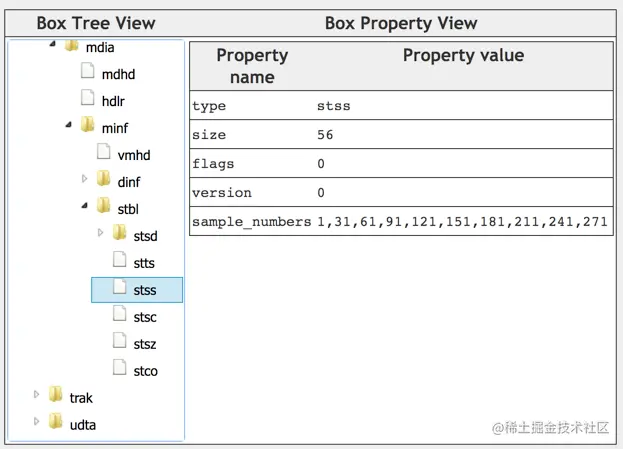
Task: Select the dinf box label
Action: pos(129,182)
